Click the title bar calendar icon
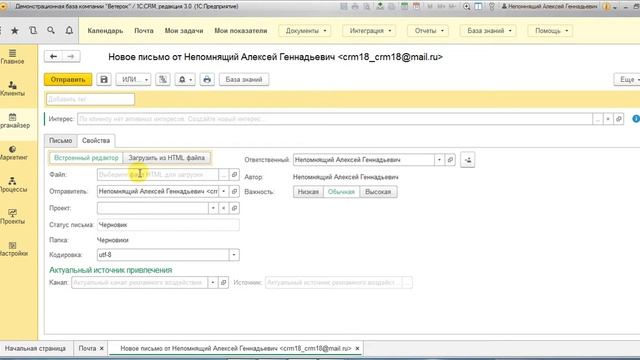Screen dimensions: 640x360 416,7
